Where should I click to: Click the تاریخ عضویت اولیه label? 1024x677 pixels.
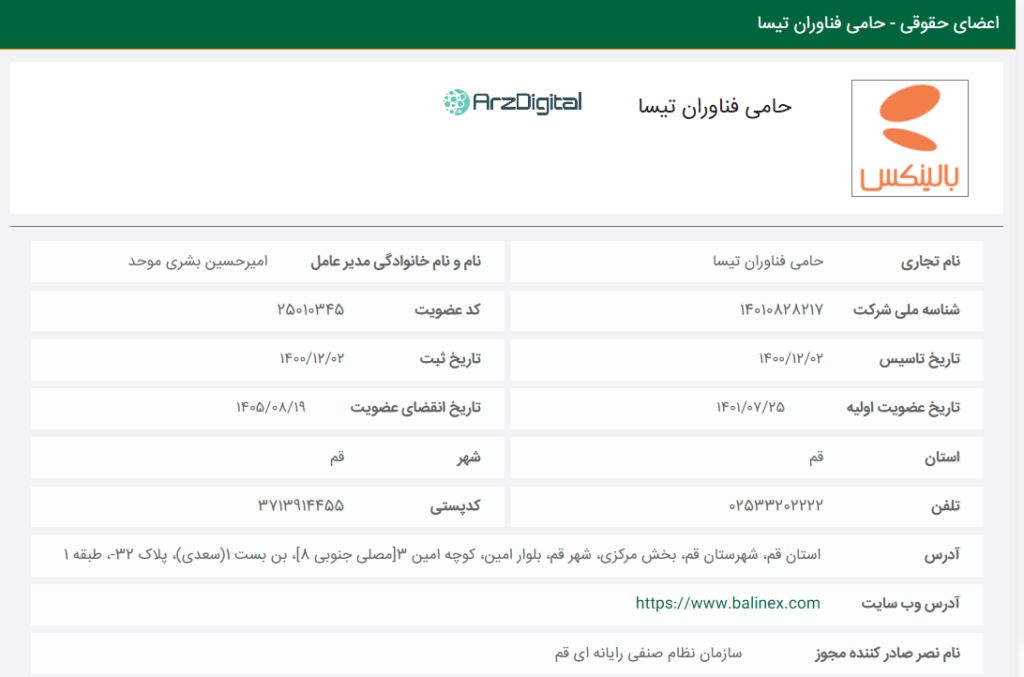903,408
